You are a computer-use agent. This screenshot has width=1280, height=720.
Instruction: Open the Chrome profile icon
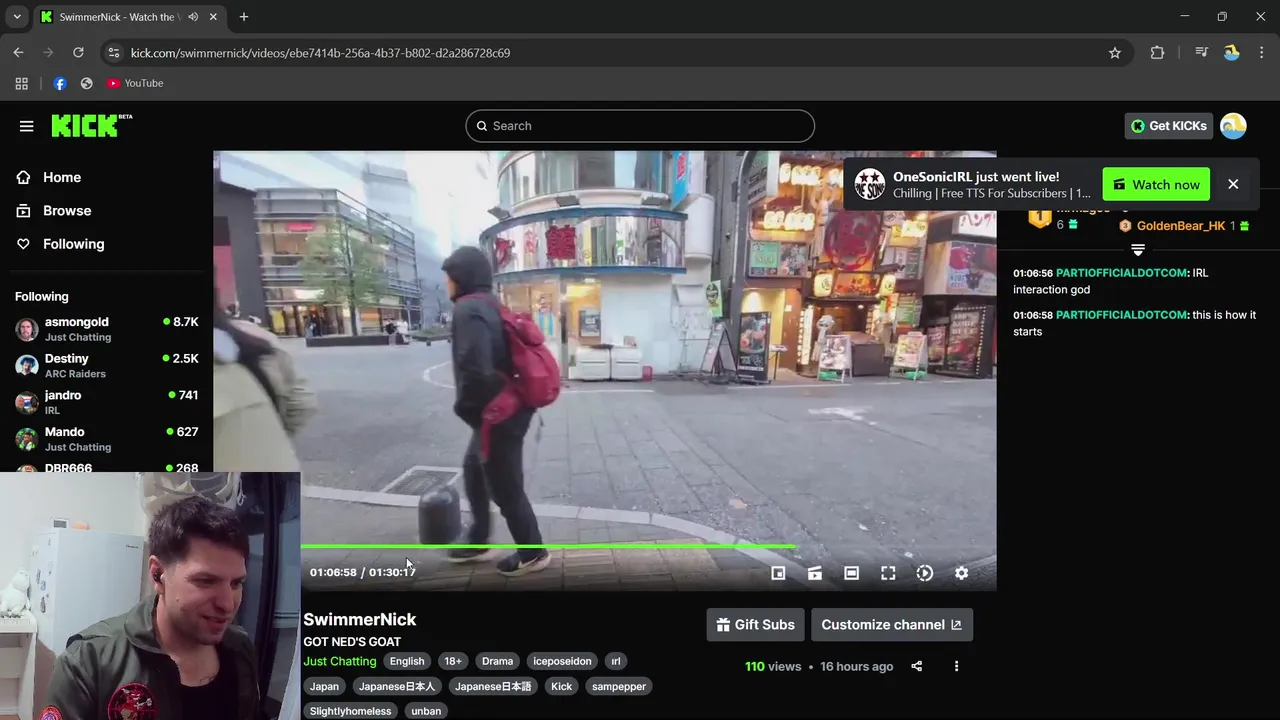1232,53
